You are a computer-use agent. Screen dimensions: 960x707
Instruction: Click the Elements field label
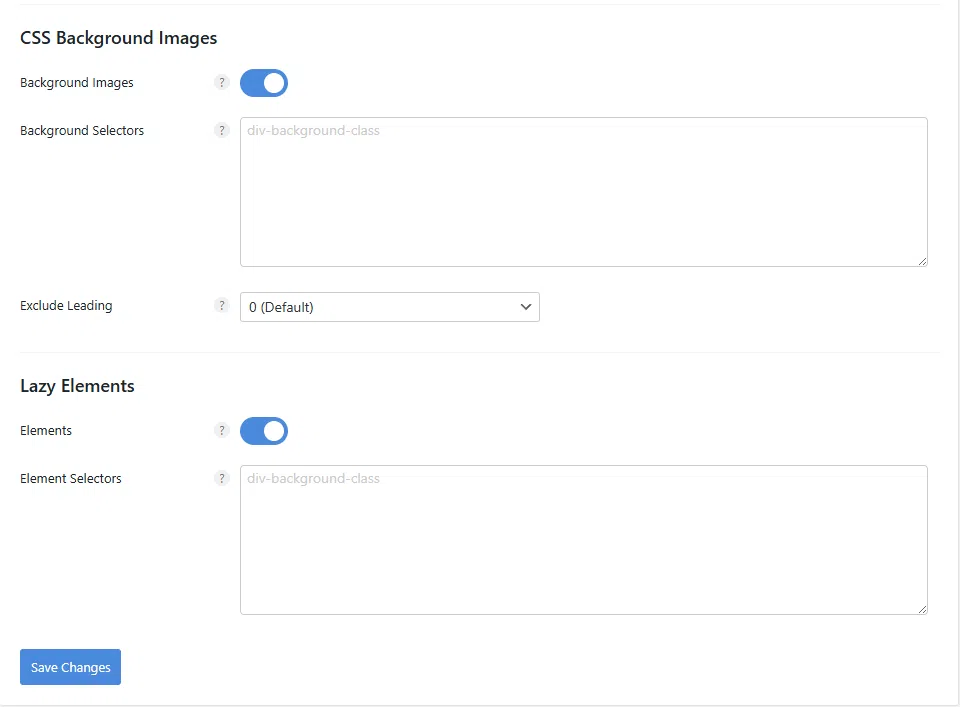[x=46, y=431]
